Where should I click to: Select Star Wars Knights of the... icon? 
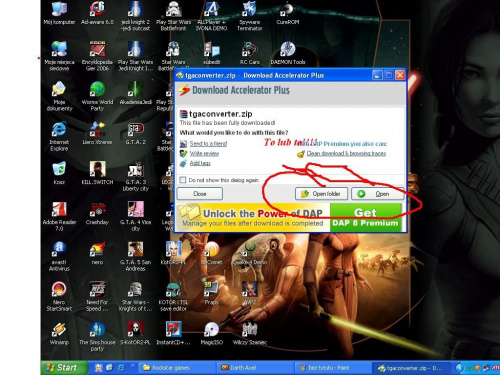click(135, 296)
